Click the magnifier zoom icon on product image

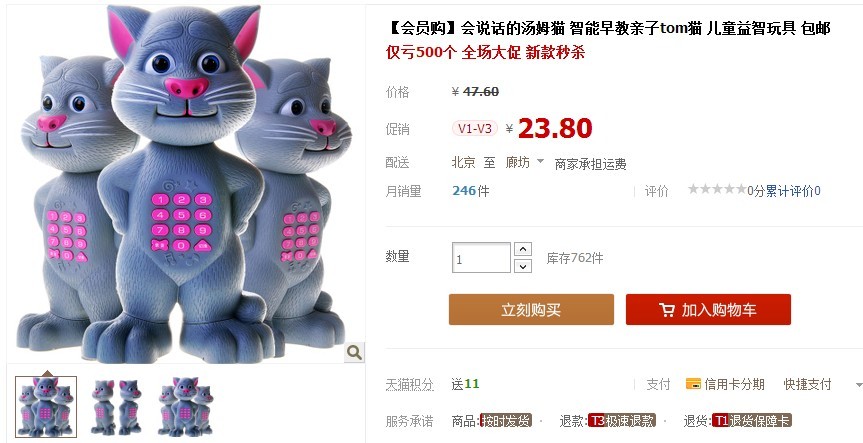pyautogui.click(x=354, y=352)
